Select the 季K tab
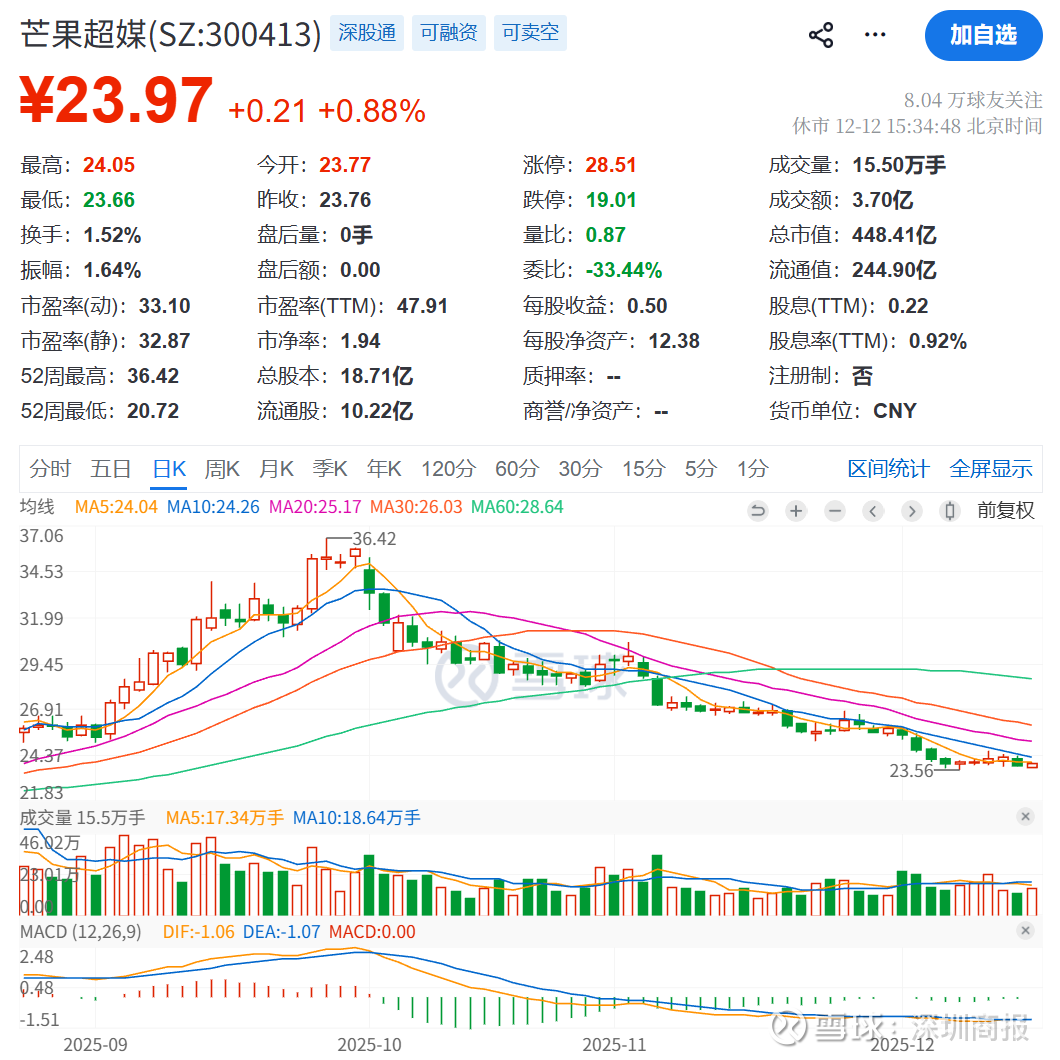This screenshot has width=1060, height=1060. pos(330,468)
